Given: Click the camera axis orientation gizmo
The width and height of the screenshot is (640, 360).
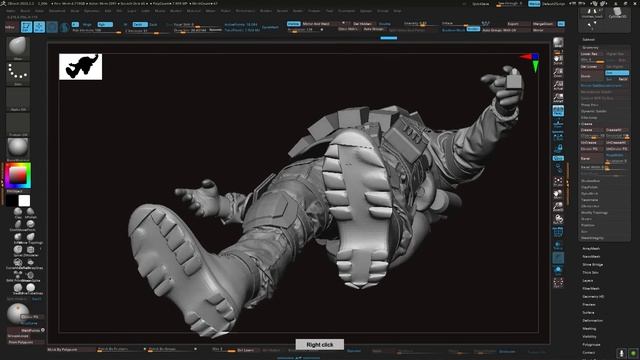Looking at the screenshot, I should coord(531,62).
